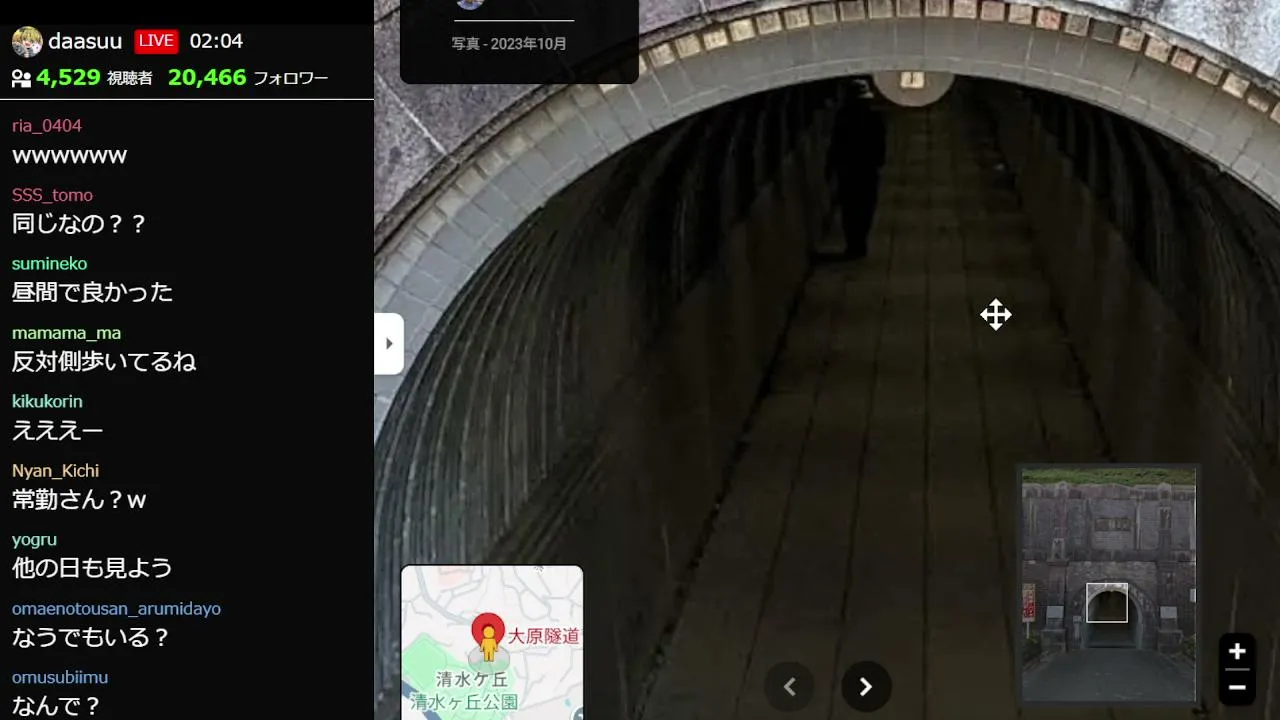Click the フォロワー followers label
The height and width of the screenshot is (720, 1280).
(x=291, y=78)
